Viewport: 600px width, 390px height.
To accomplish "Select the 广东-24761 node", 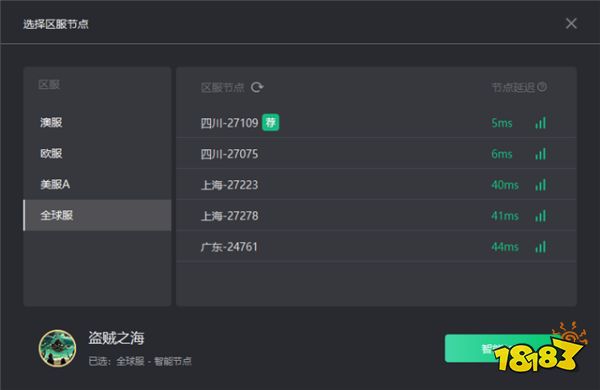I will point(376,246).
